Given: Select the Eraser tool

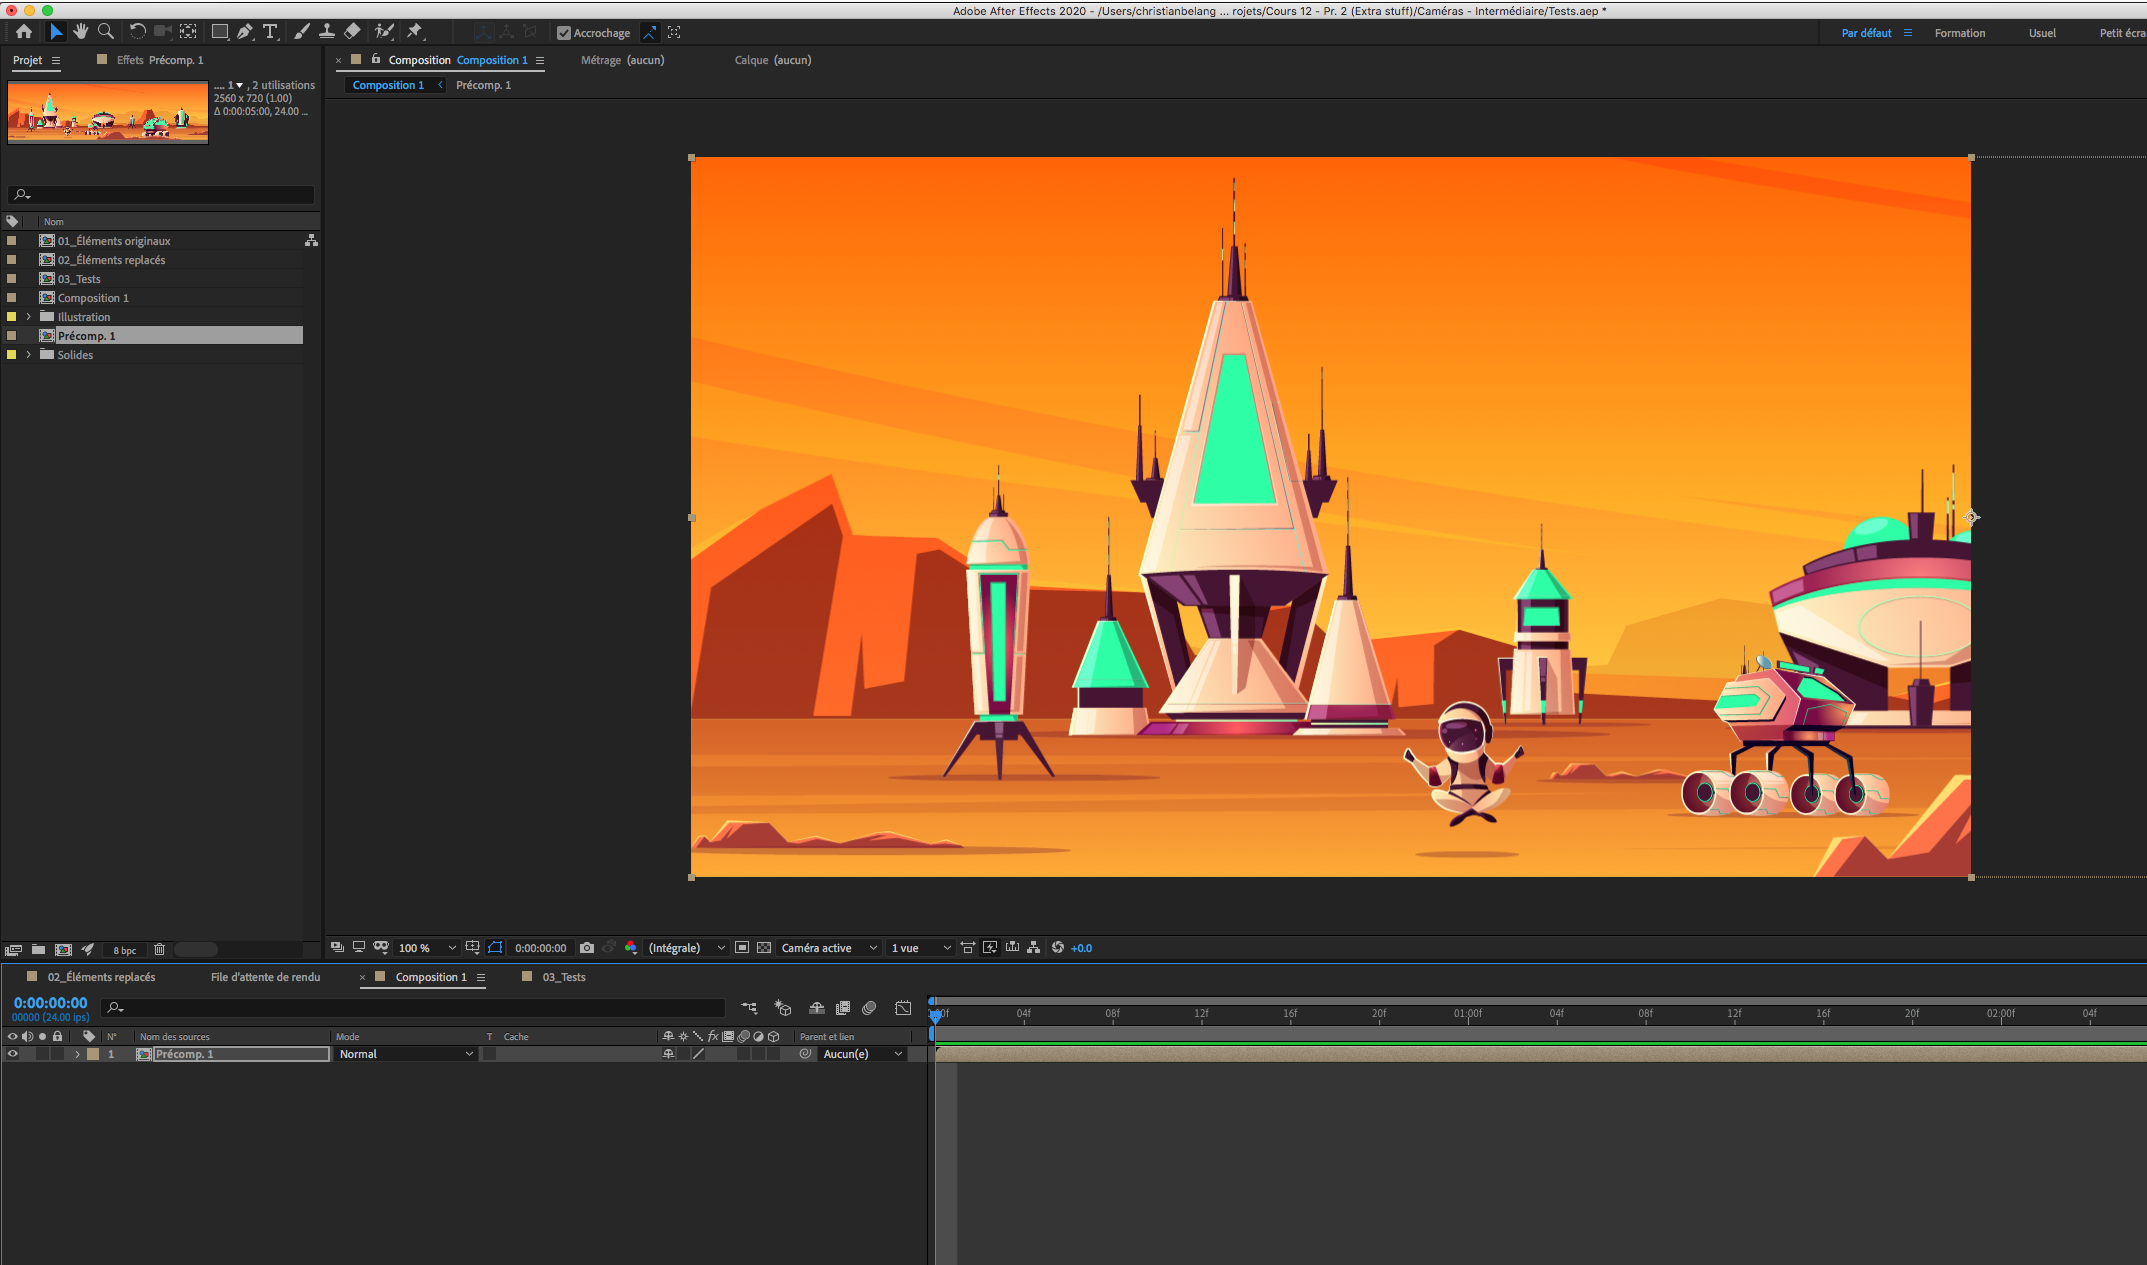Looking at the screenshot, I should (x=352, y=32).
